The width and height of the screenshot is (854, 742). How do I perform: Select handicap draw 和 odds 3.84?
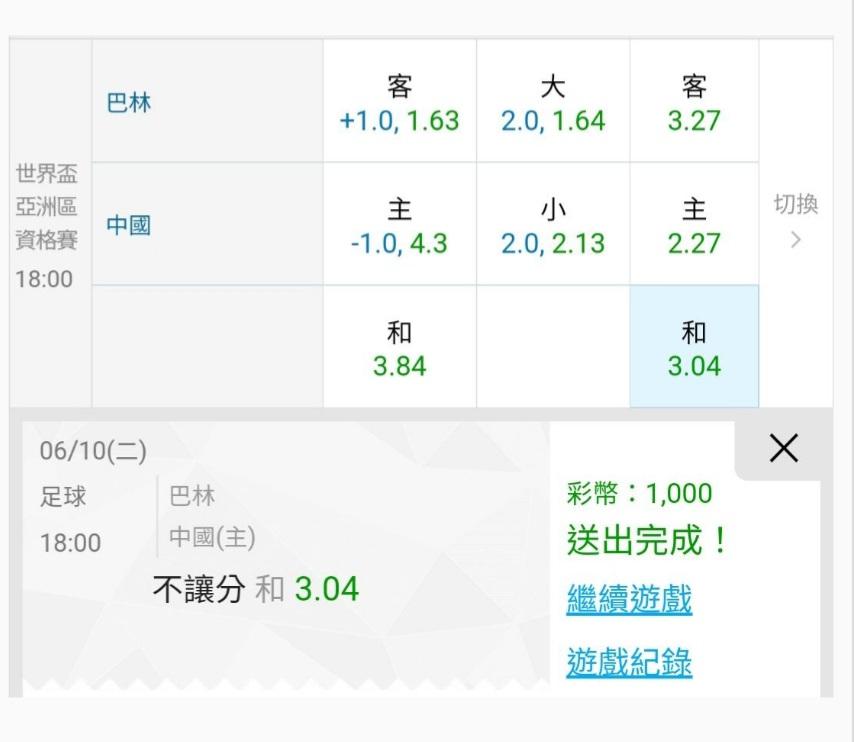tap(399, 348)
